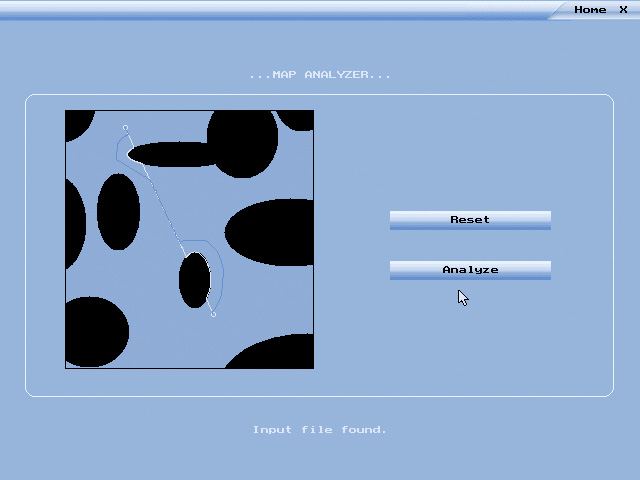Select the path start node circle at top
This screenshot has height=480, width=640.
(125, 128)
